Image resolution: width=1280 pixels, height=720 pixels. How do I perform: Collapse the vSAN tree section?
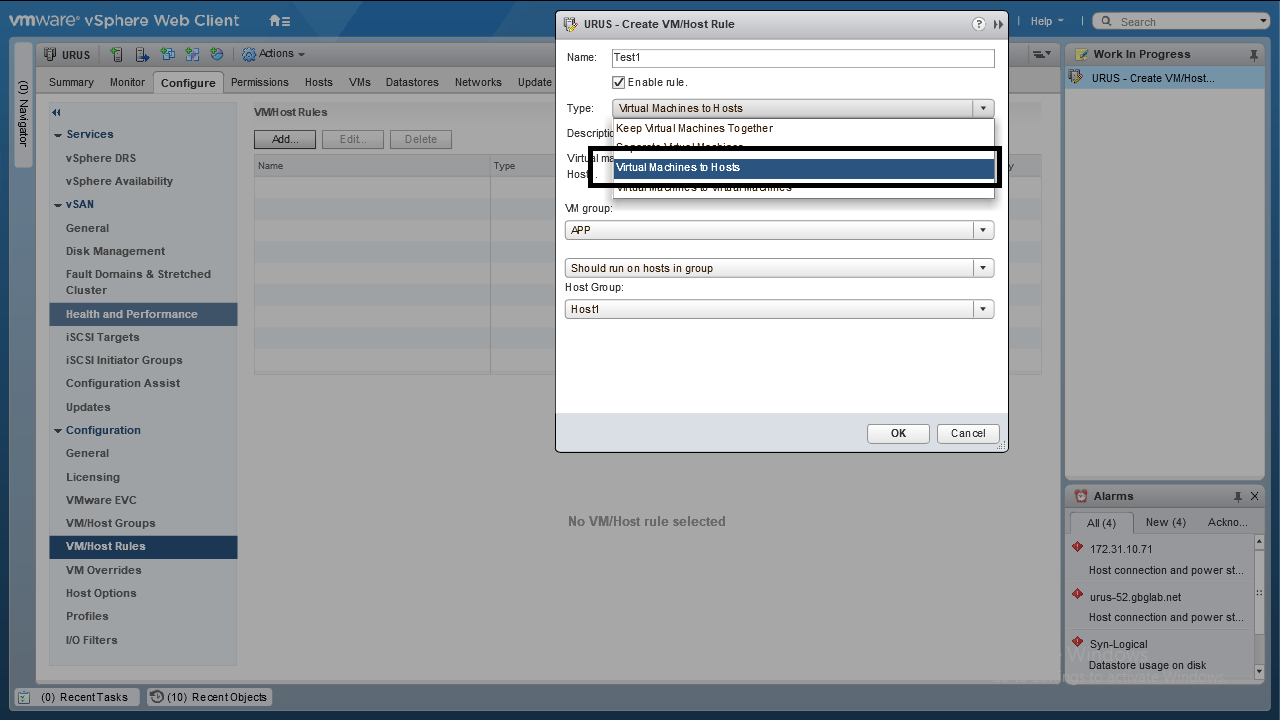[x=58, y=205]
